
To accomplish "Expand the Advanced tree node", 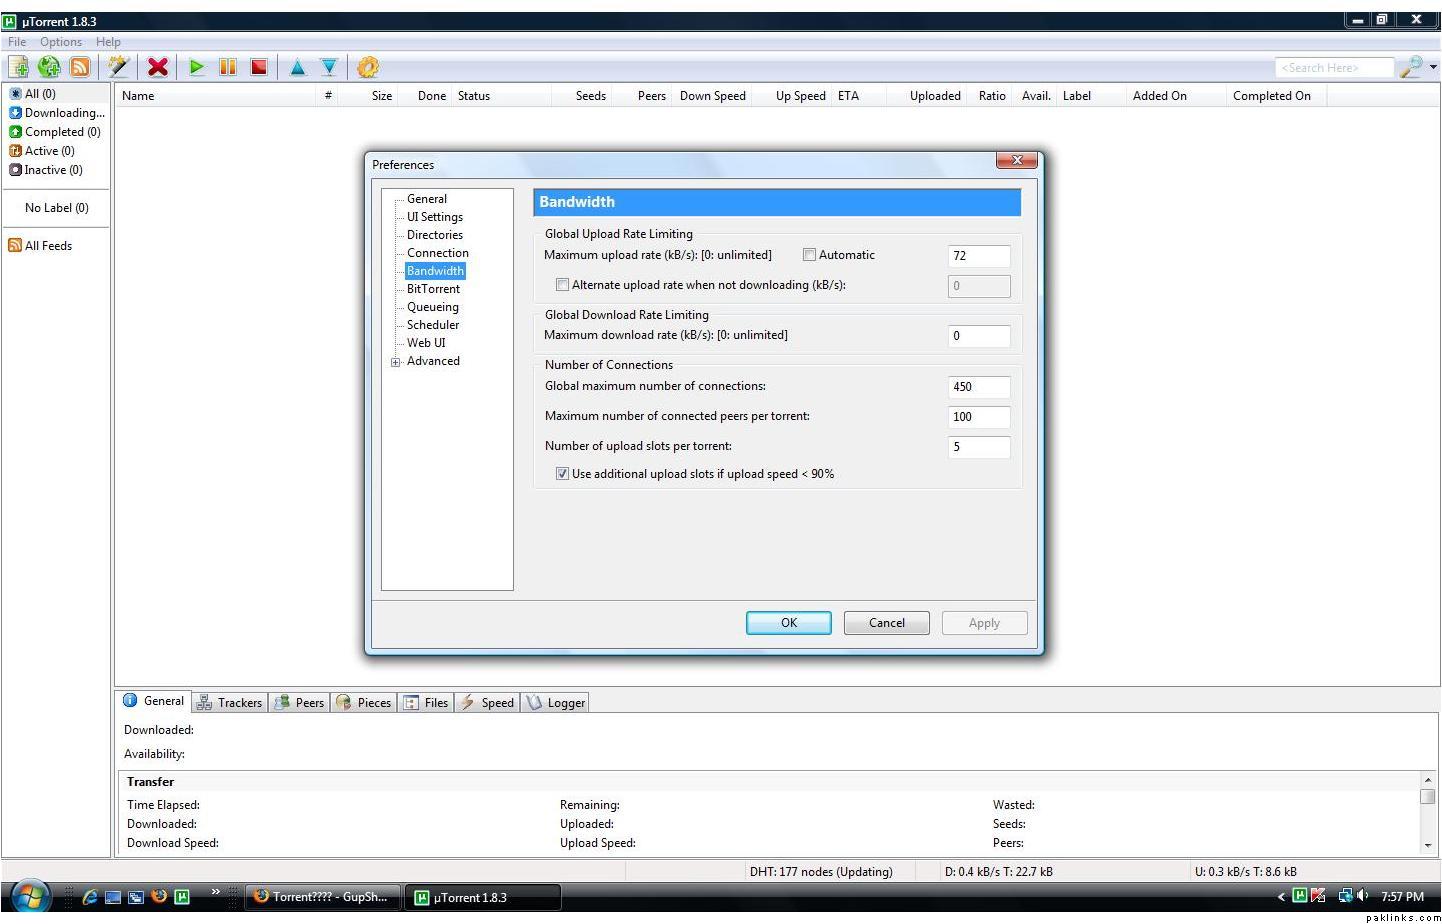I will coord(396,362).
